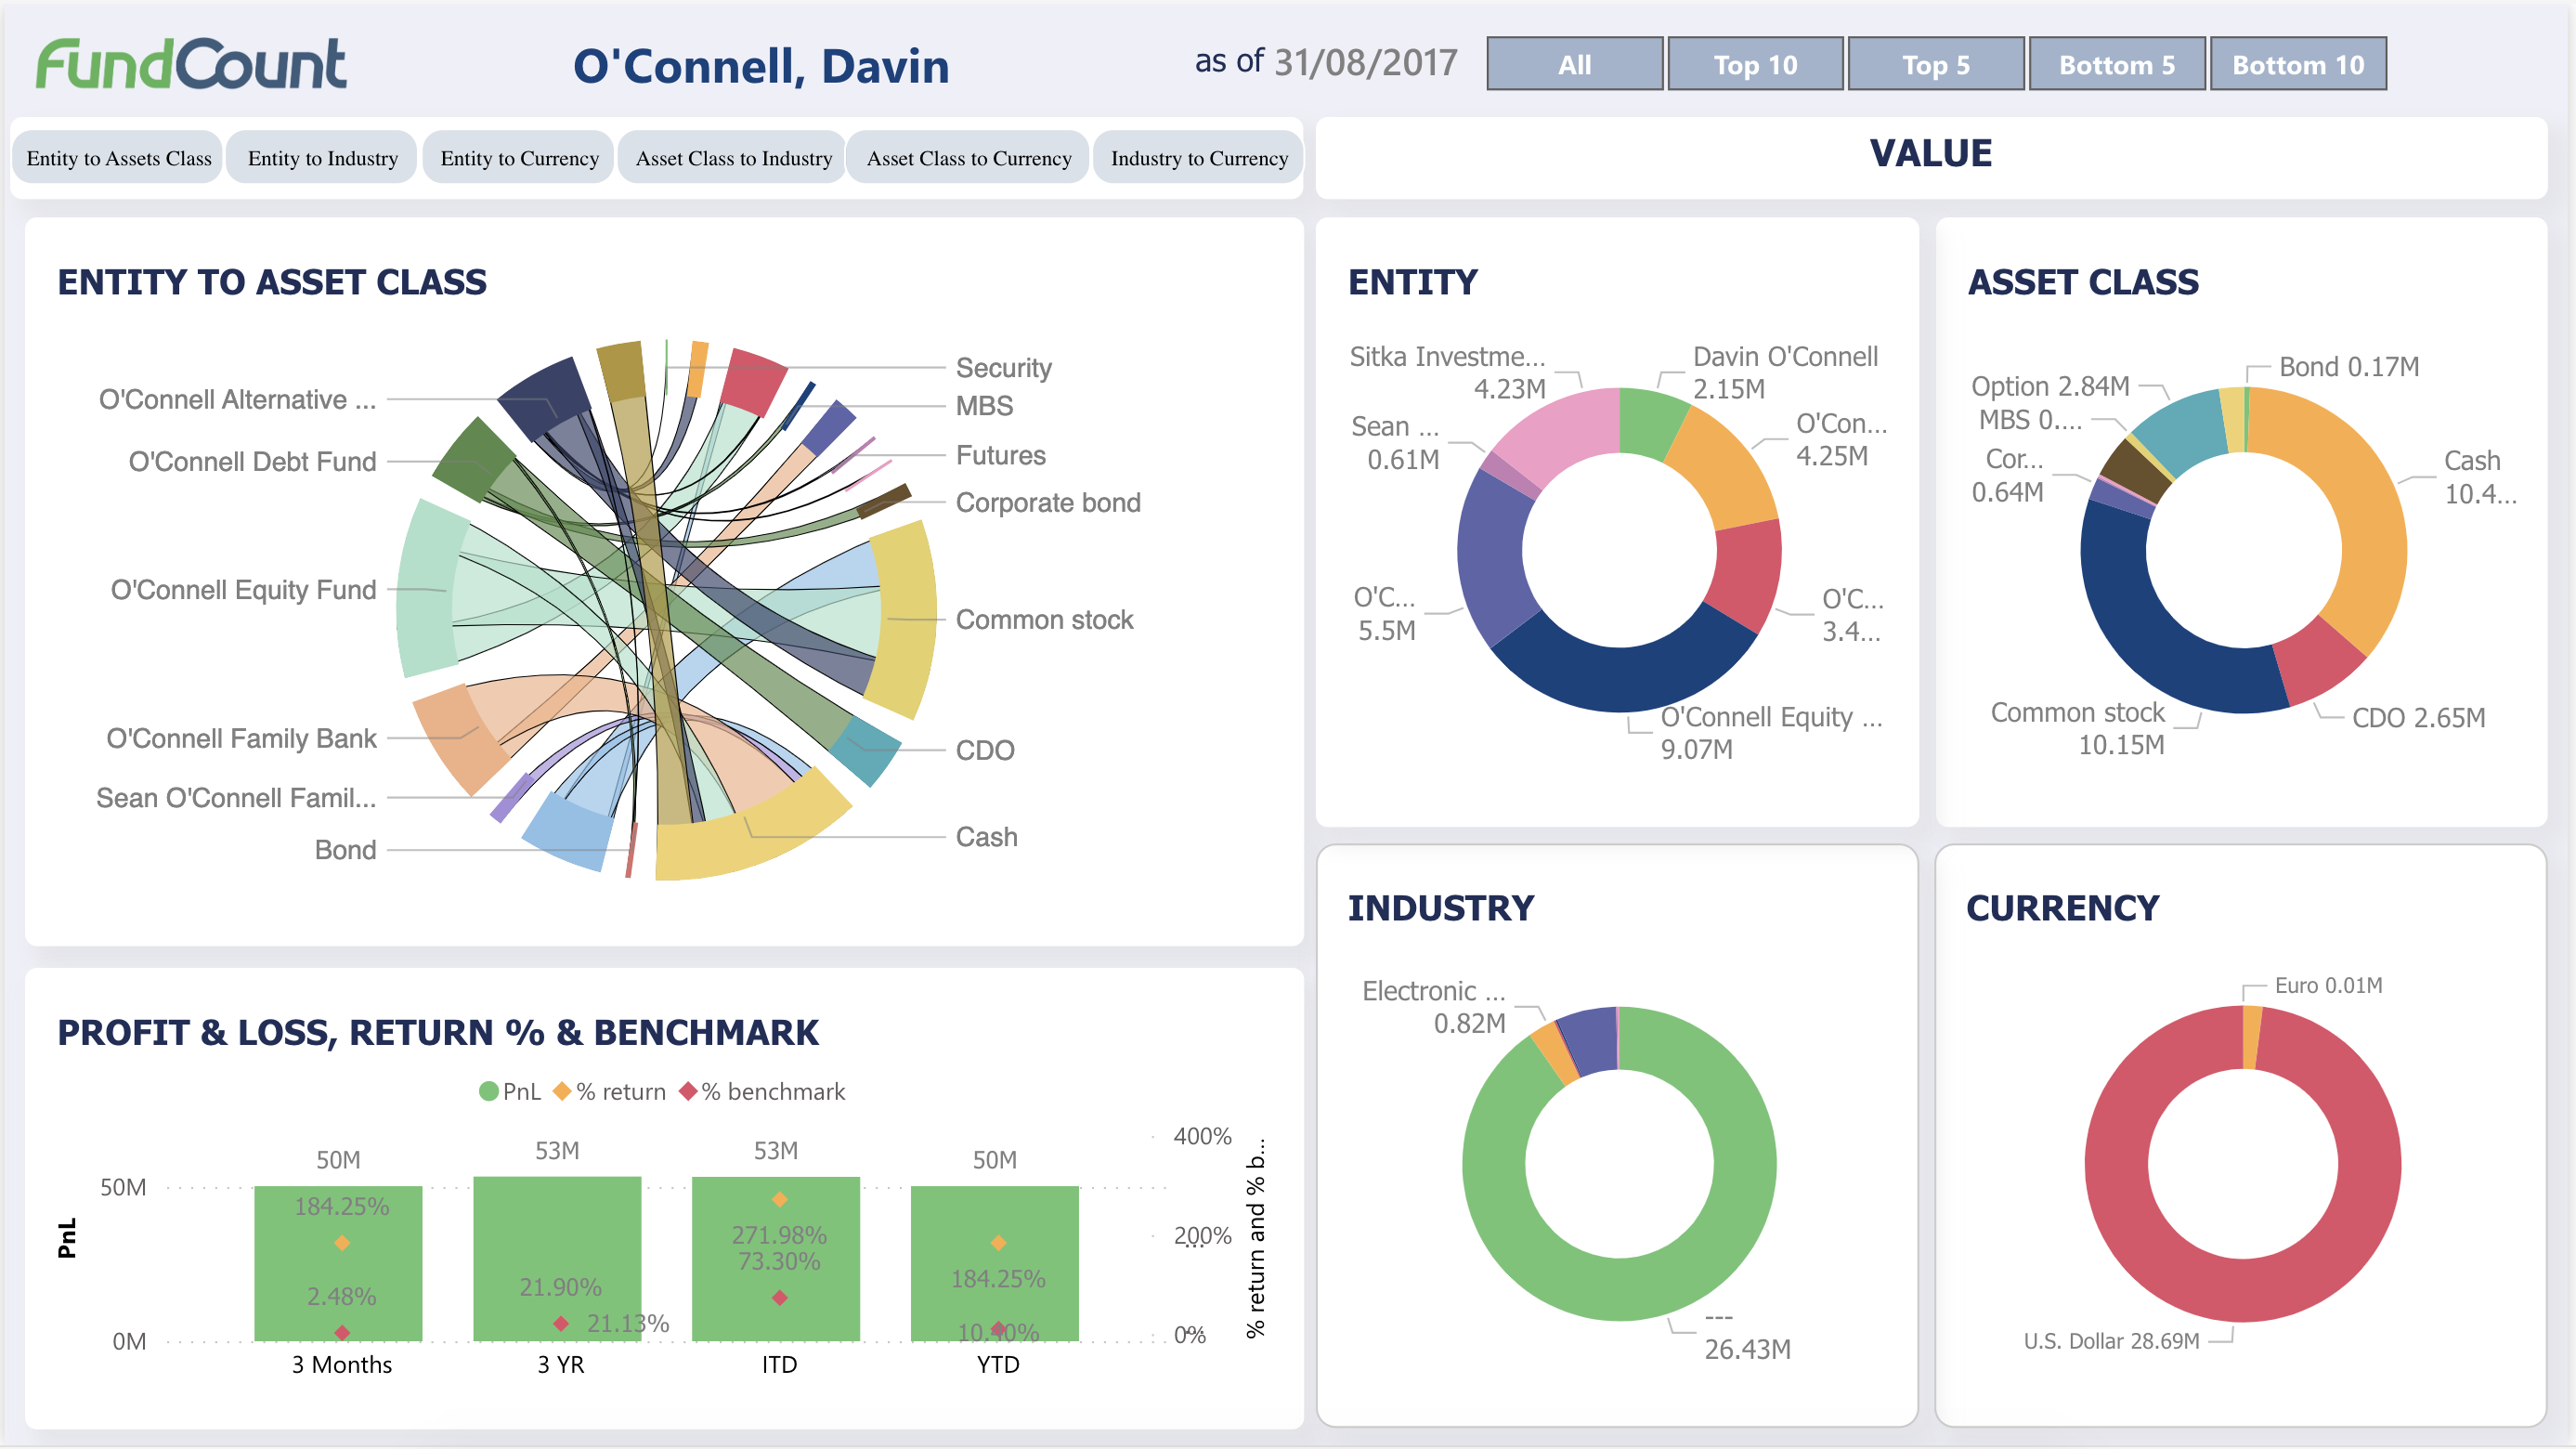Screen dimensions: 2576x1449
Task: Click the MBS label in chord chart
Action: point(984,405)
